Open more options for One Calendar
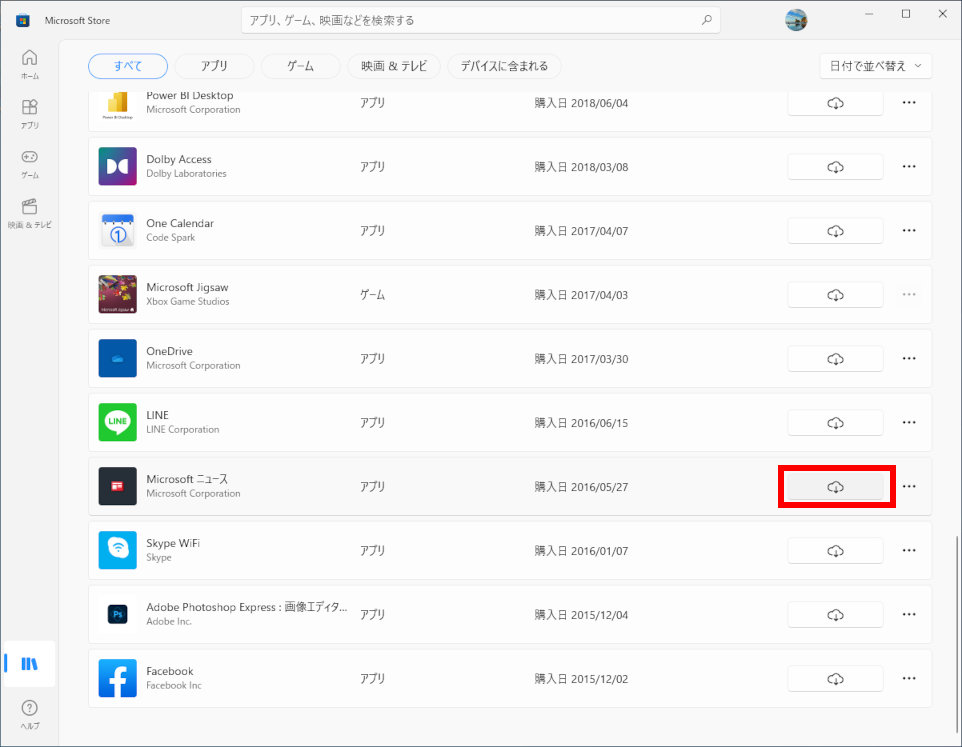962x747 pixels. (x=909, y=231)
